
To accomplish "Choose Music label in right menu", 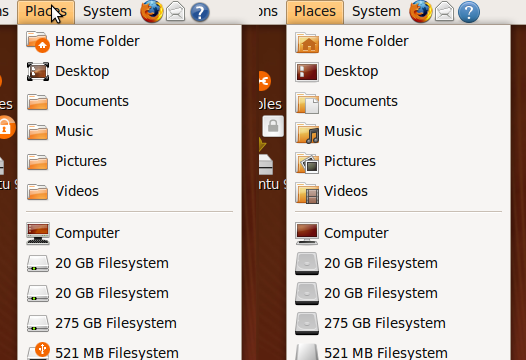I will coord(343,131).
